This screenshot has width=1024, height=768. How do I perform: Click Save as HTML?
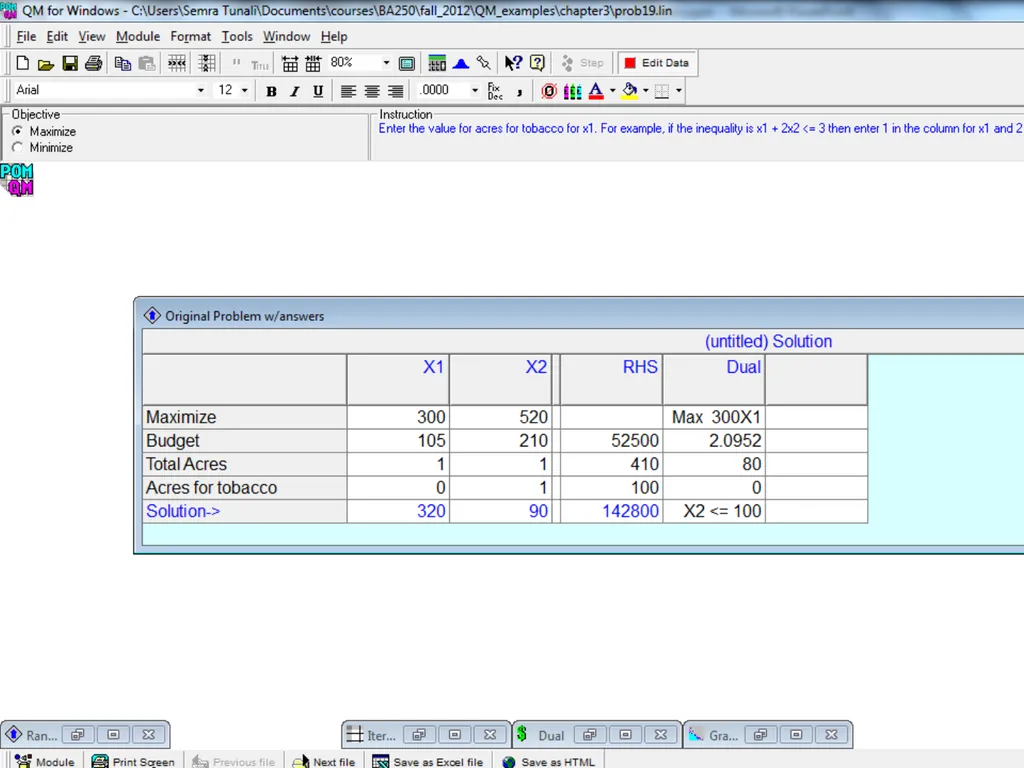pyautogui.click(x=549, y=761)
